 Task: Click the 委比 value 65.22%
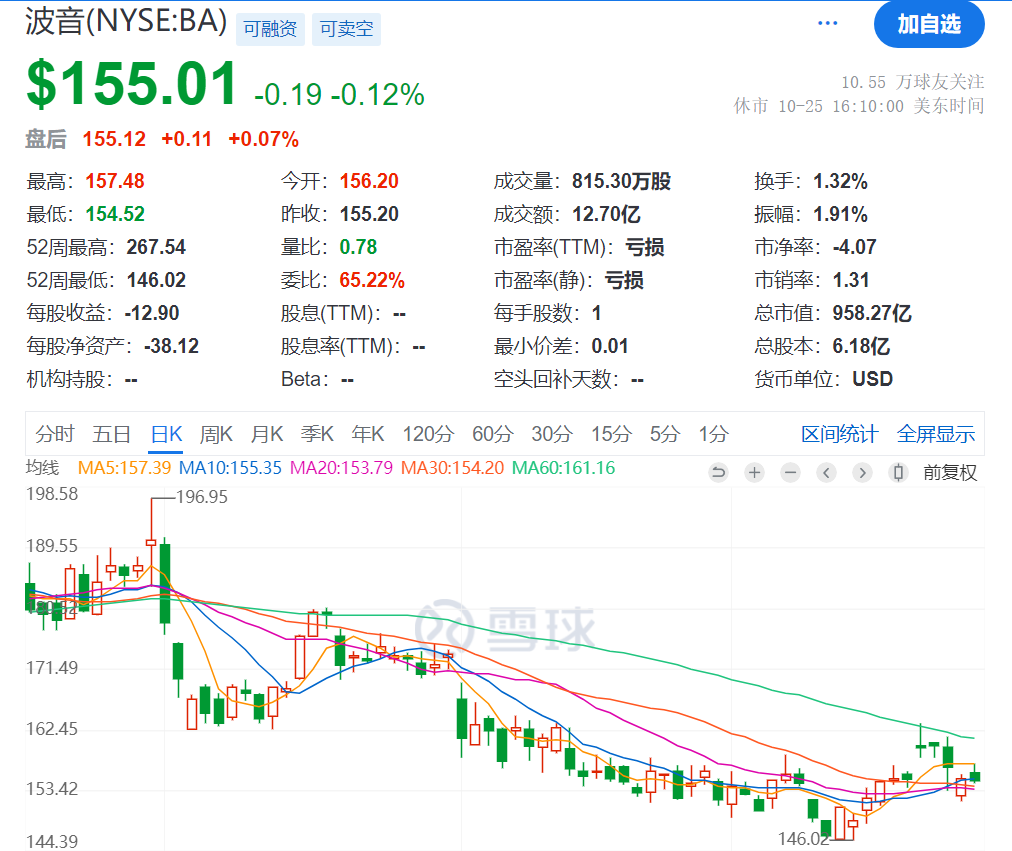tap(372, 280)
